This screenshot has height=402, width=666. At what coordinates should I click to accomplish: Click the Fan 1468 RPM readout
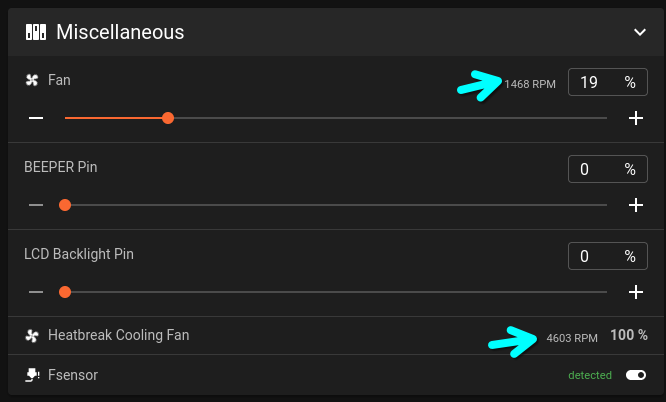coord(530,84)
